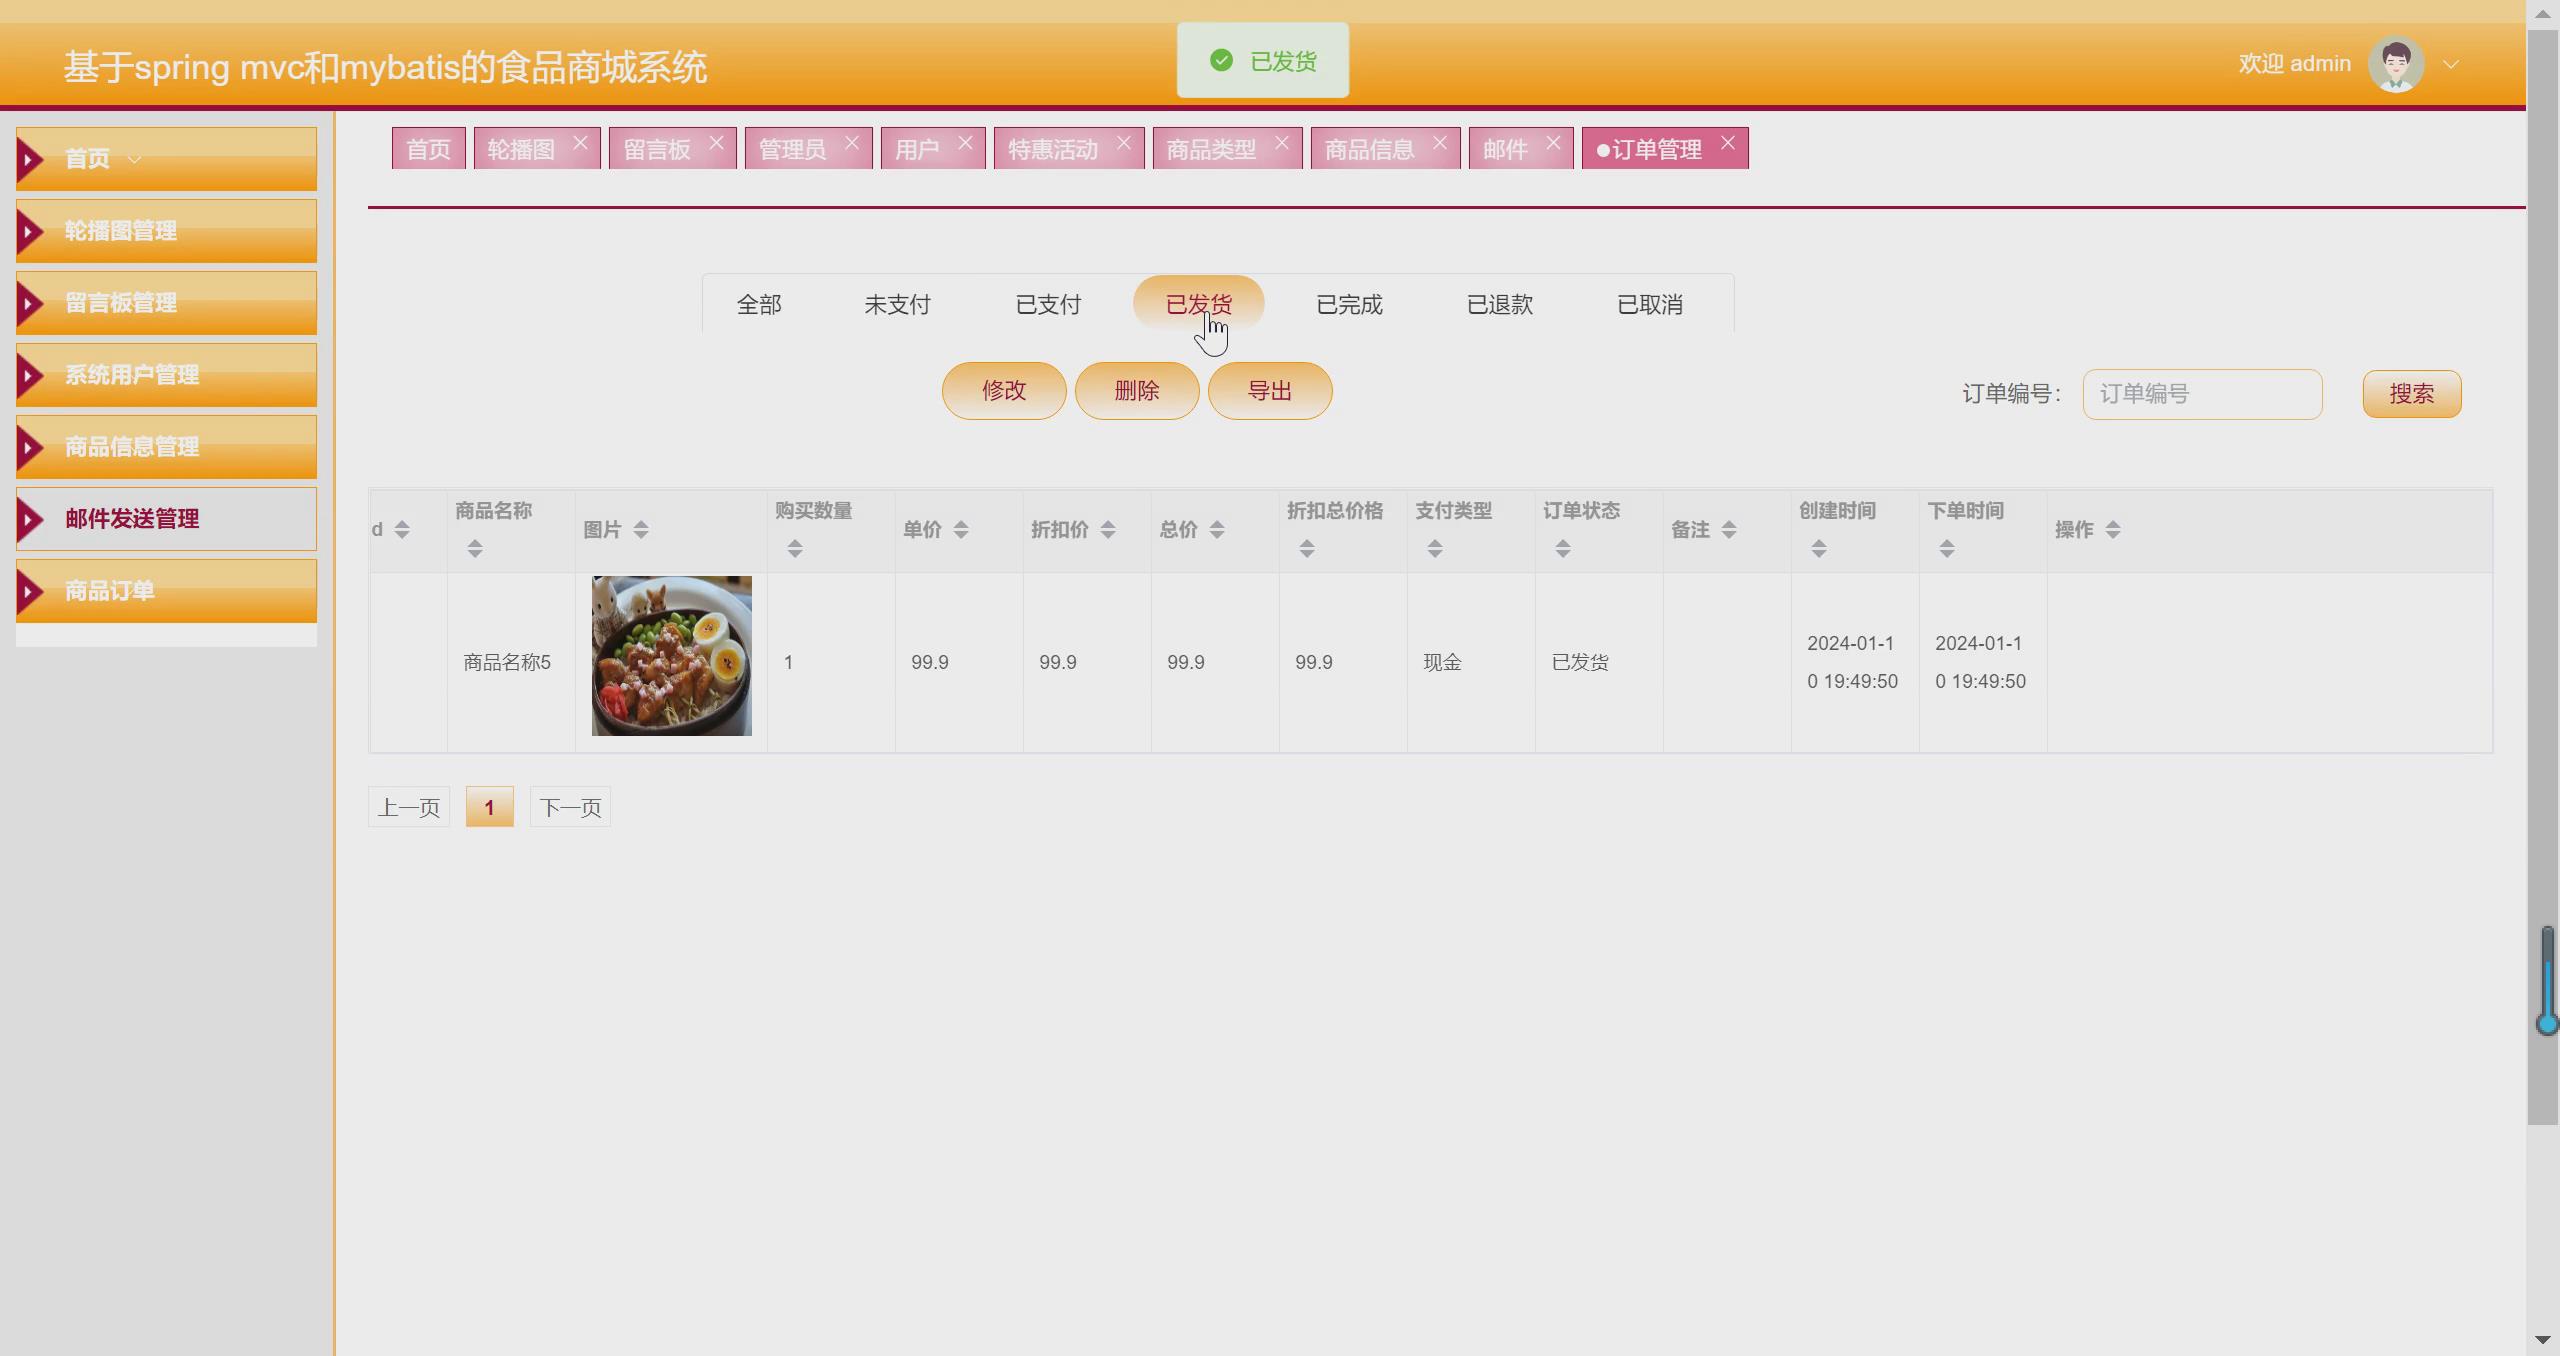Sort the 总价 column using arrows

point(1216,530)
